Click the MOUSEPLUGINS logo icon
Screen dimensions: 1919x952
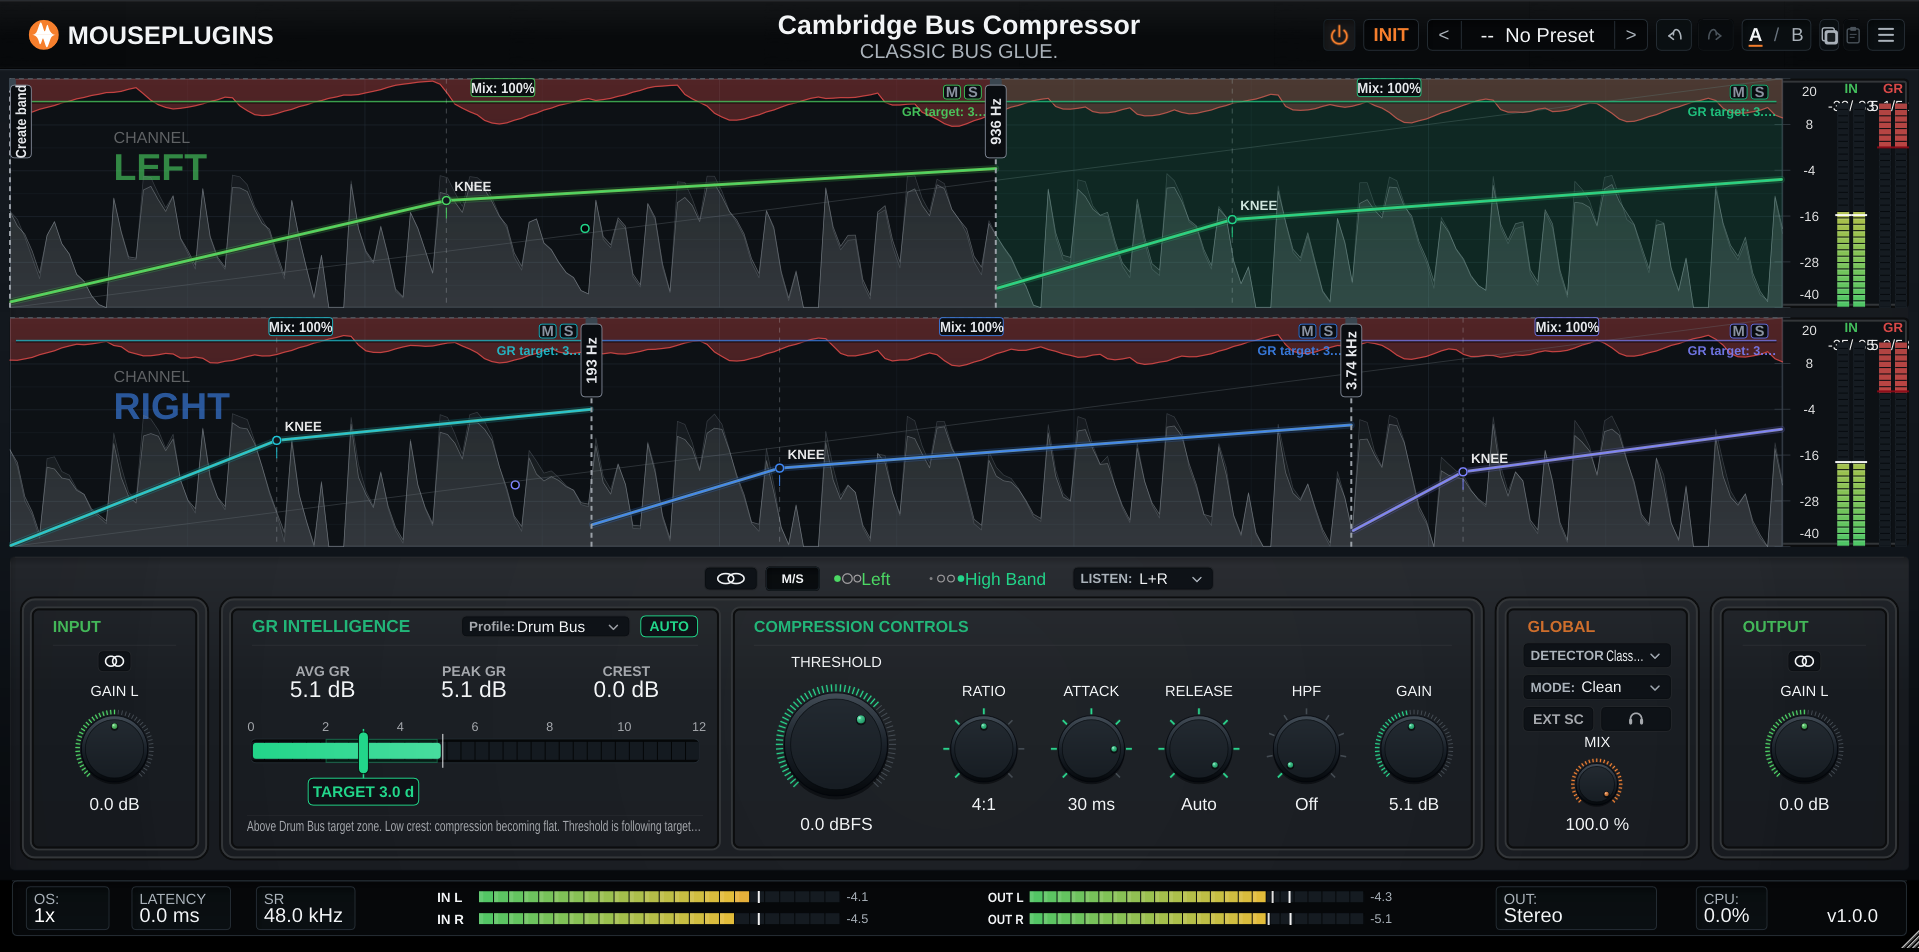(x=43, y=35)
